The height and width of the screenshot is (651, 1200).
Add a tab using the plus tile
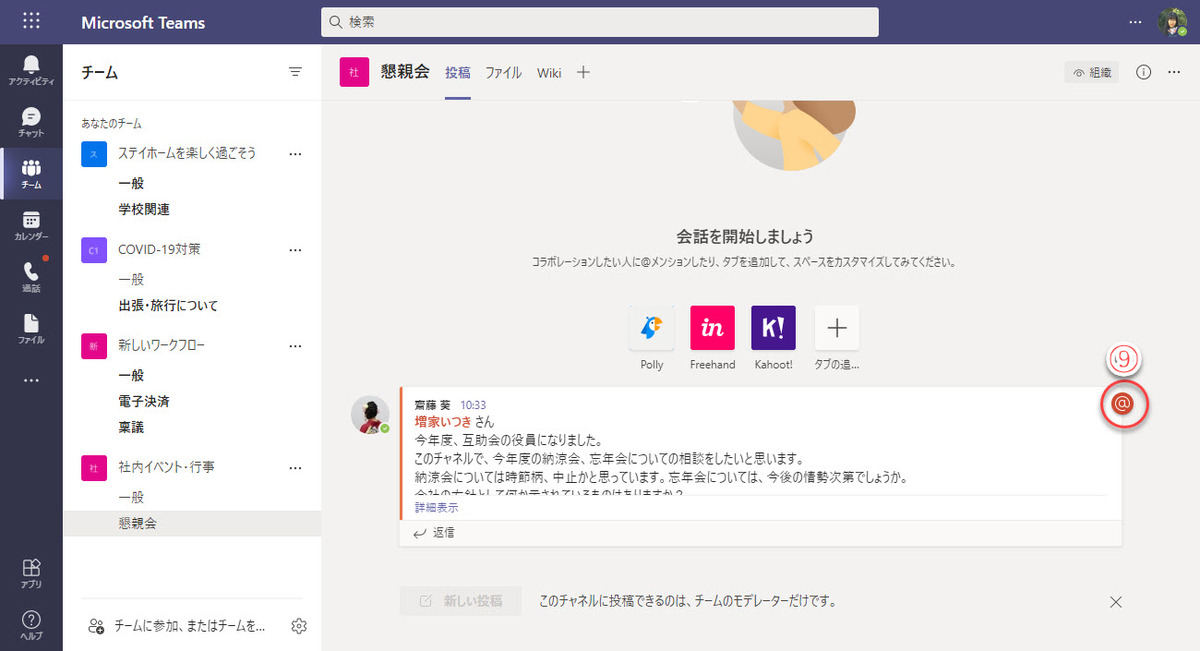[x=837, y=328]
